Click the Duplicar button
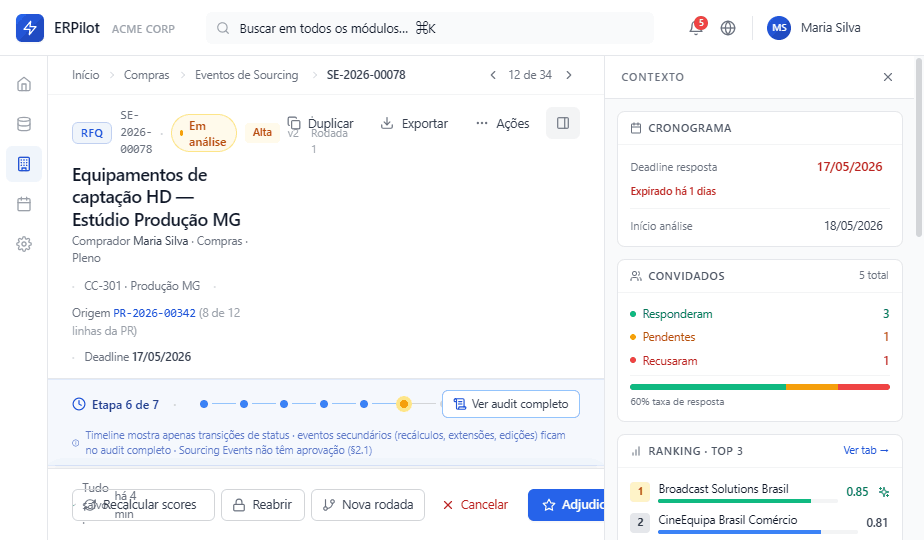This screenshot has width=924, height=540. tap(321, 123)
